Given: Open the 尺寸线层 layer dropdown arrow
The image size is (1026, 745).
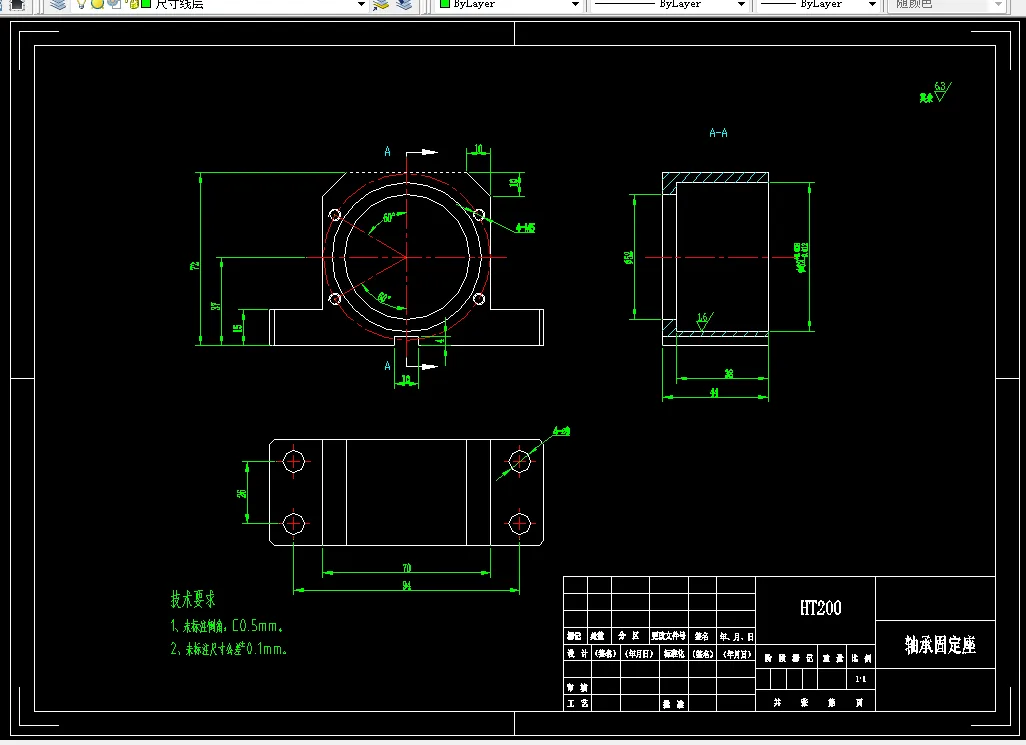Looking at the screenshot, I should [361, 5].
